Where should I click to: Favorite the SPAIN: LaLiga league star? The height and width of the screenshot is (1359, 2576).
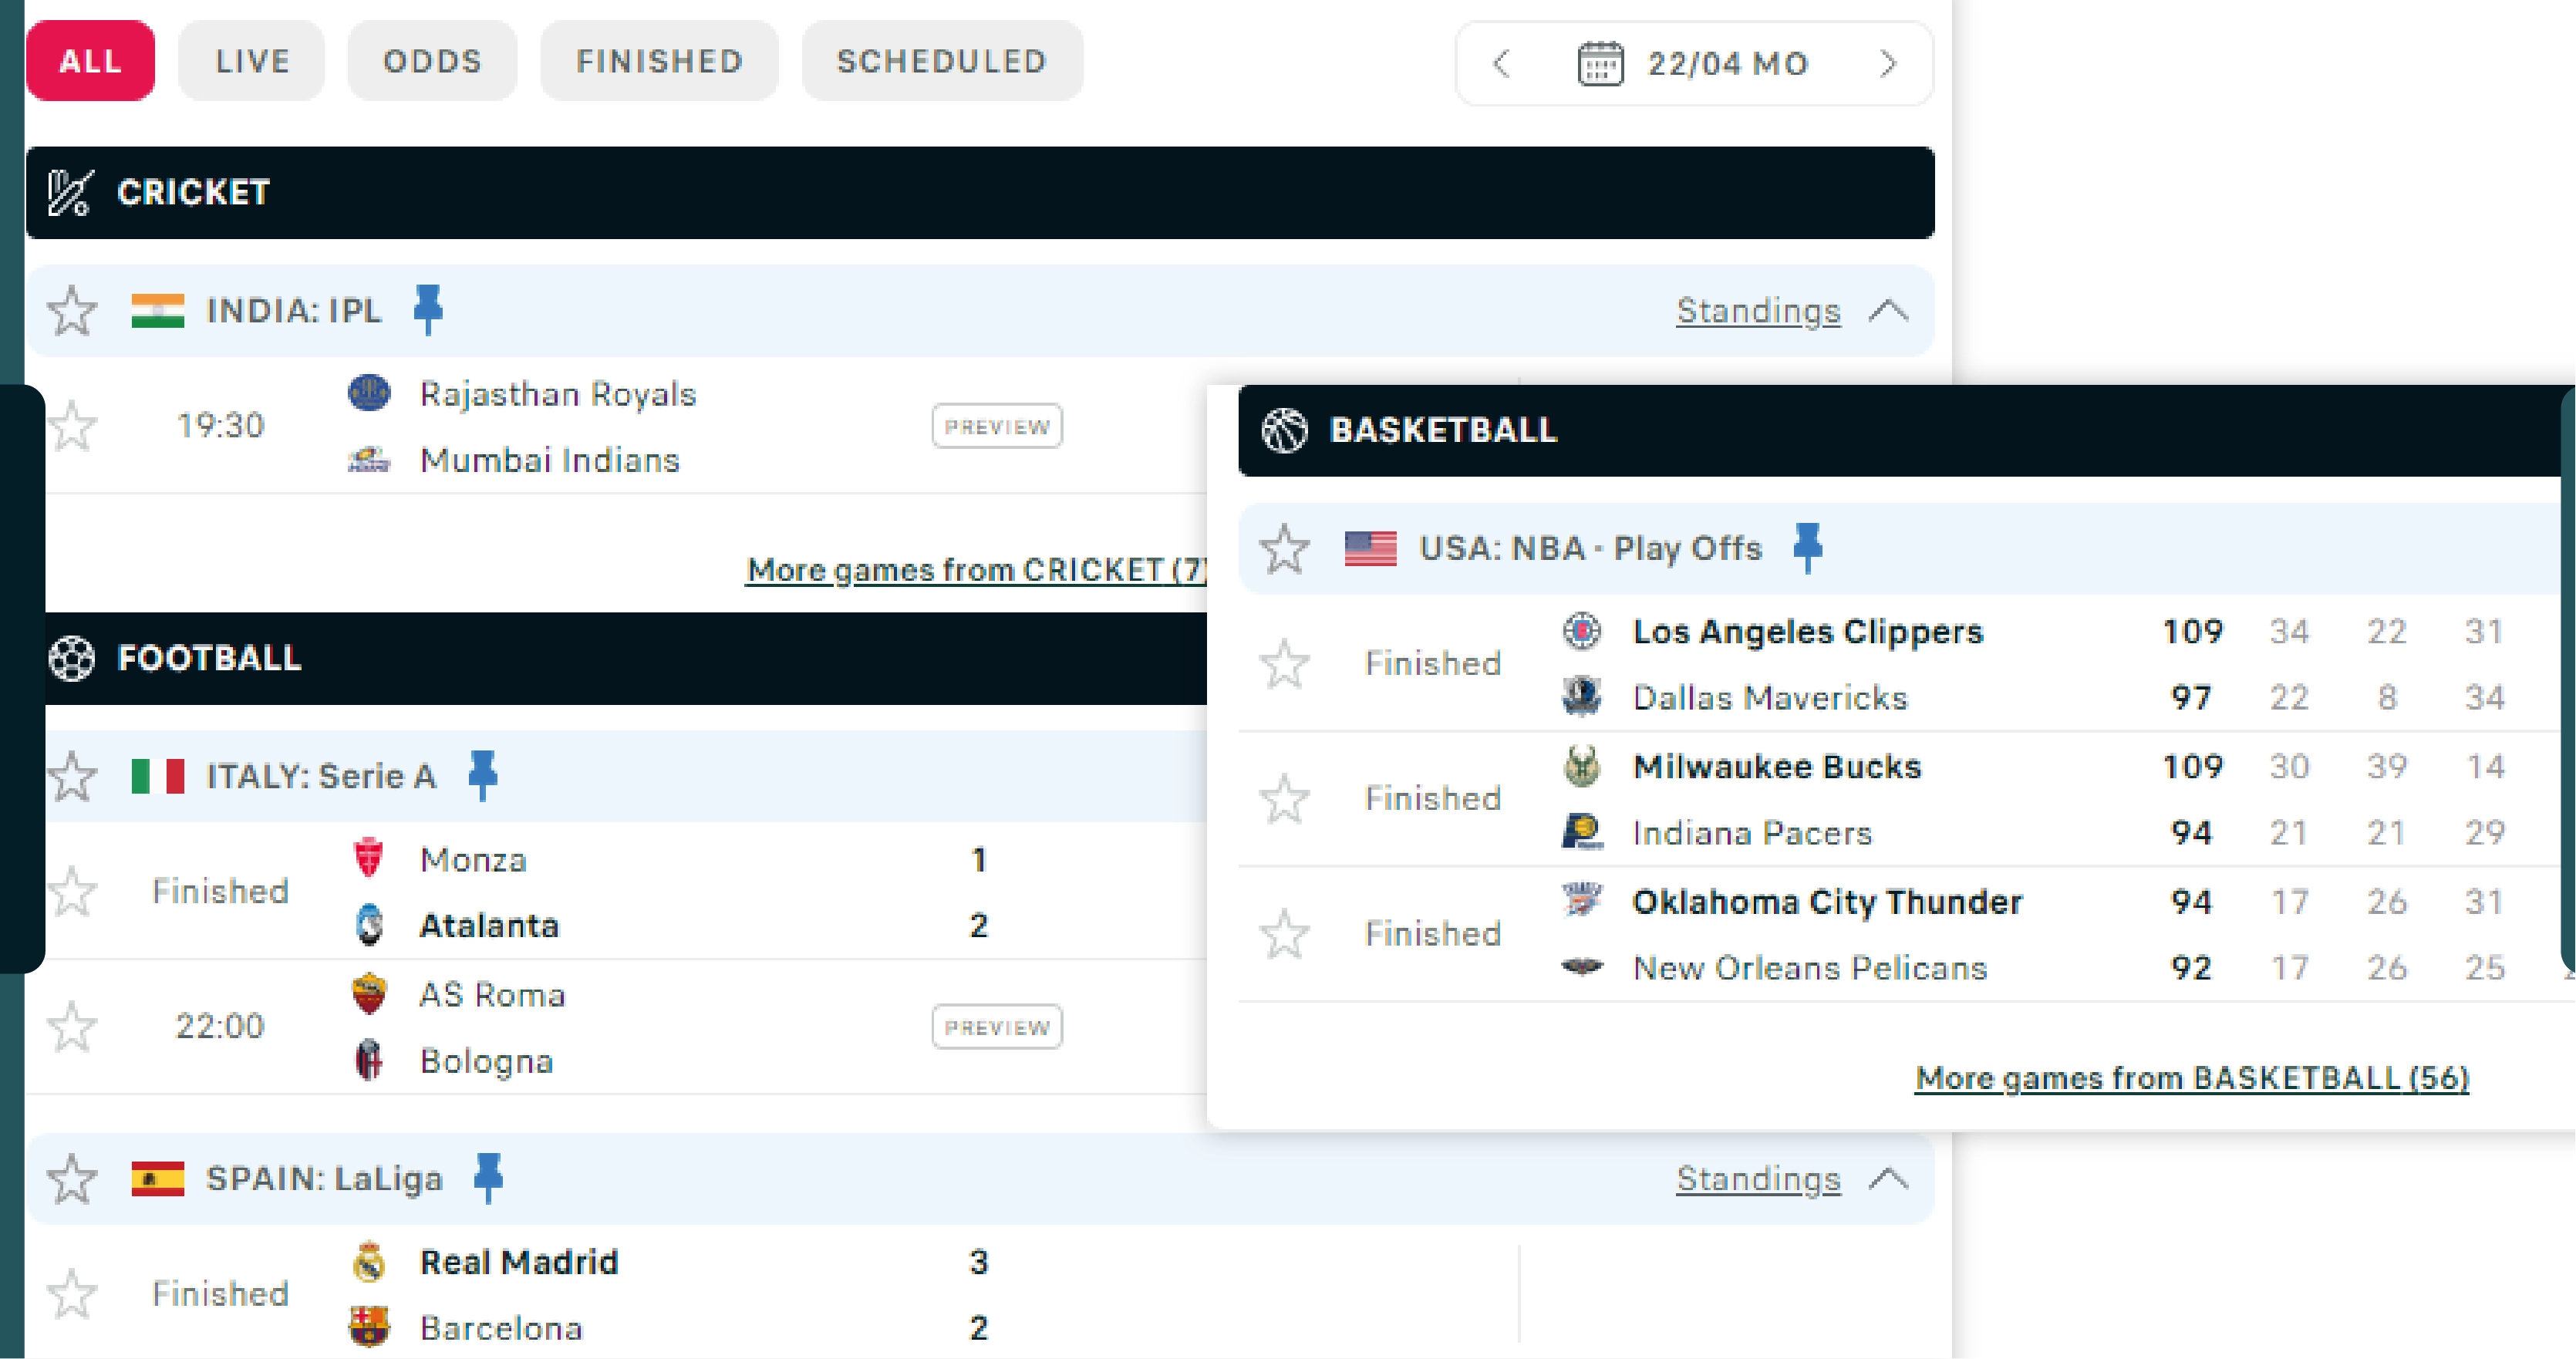[72, 1179]
